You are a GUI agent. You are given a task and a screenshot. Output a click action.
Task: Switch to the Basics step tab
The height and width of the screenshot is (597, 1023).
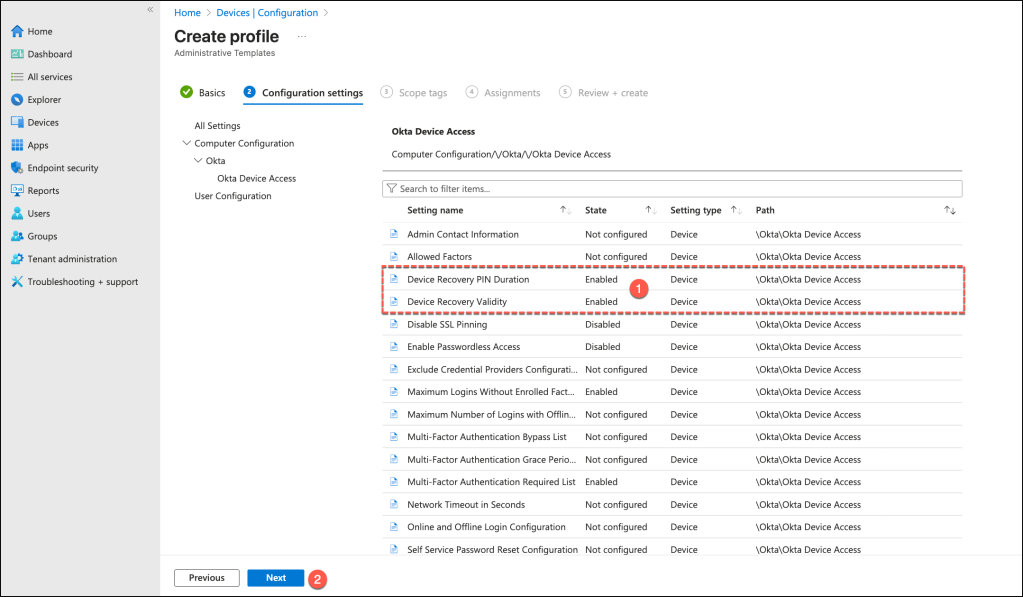pyautogui.click(x=203, y=93)
